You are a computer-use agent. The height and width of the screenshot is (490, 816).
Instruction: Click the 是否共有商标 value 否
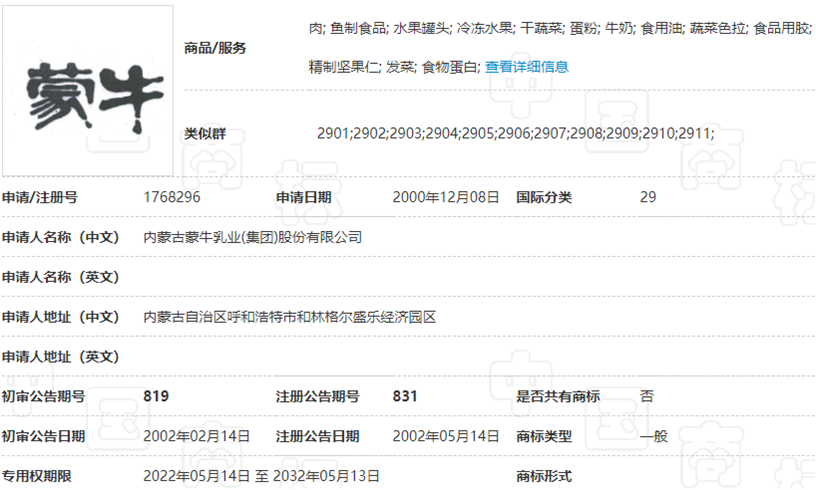(x=646, y=396)
